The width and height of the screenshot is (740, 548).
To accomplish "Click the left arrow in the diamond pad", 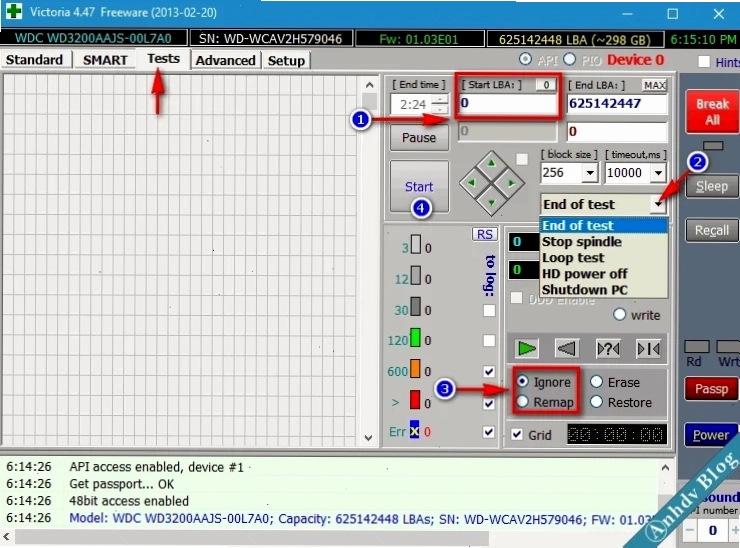I will [x=471, y=183].
